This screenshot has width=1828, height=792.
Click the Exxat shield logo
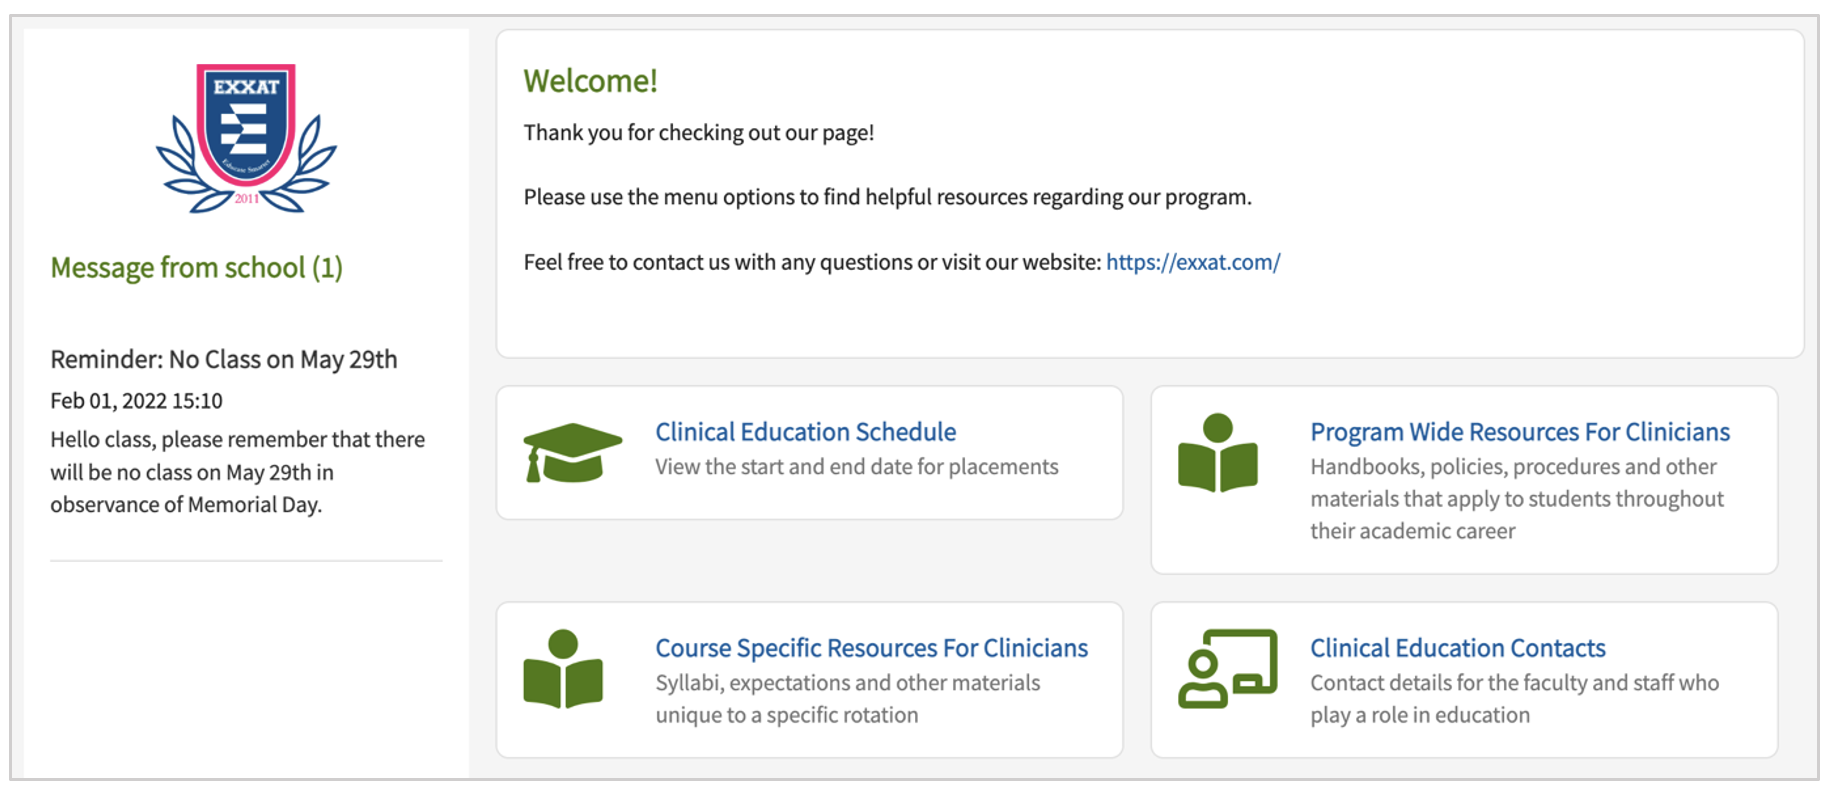[246, 137]
